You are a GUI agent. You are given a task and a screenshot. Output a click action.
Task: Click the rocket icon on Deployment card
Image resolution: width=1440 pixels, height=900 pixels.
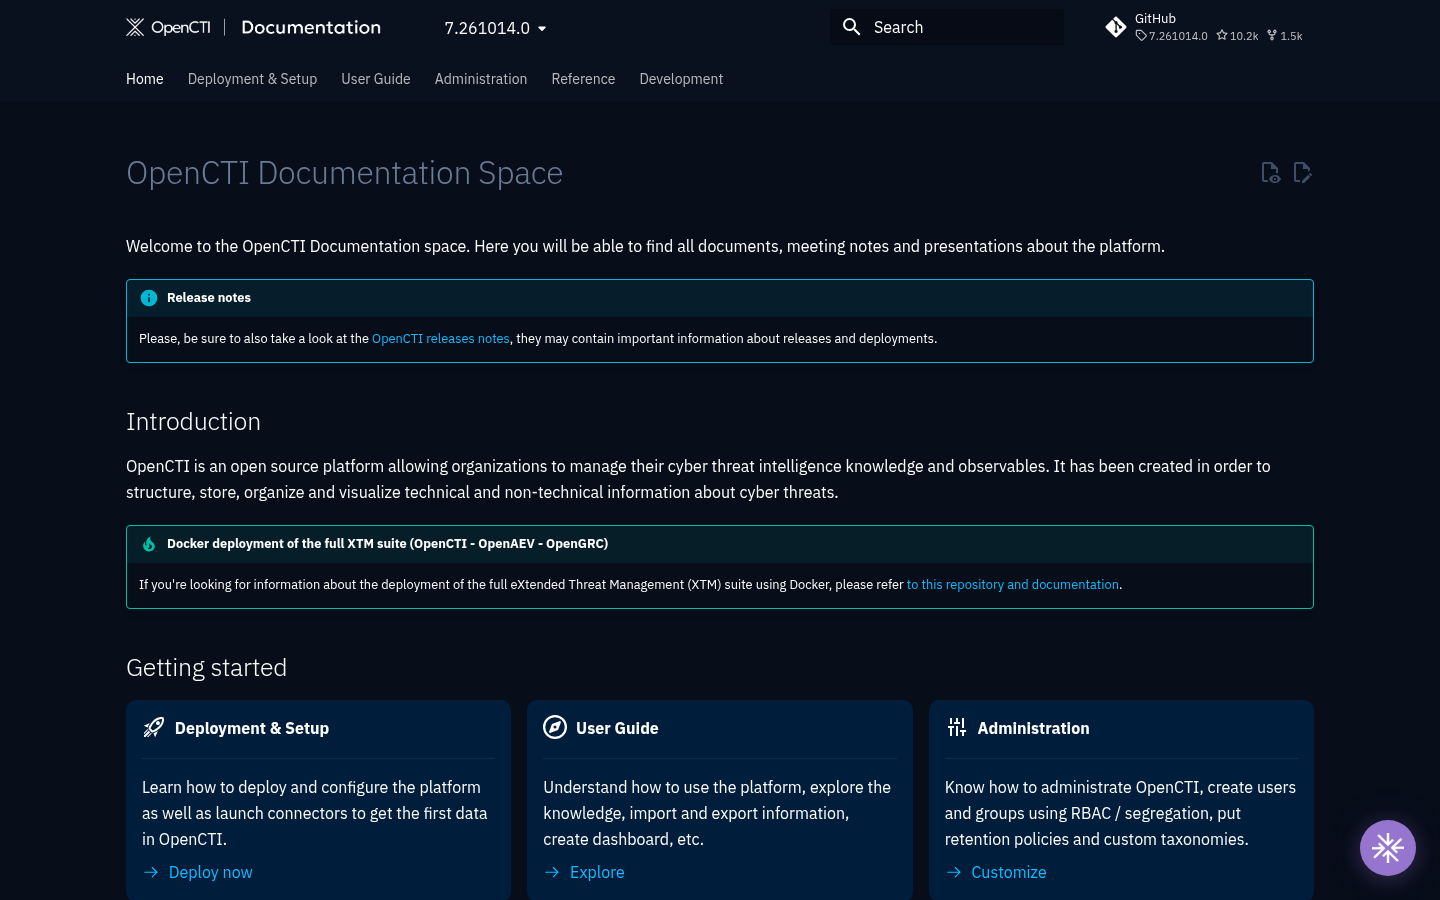tap(153, 727)
